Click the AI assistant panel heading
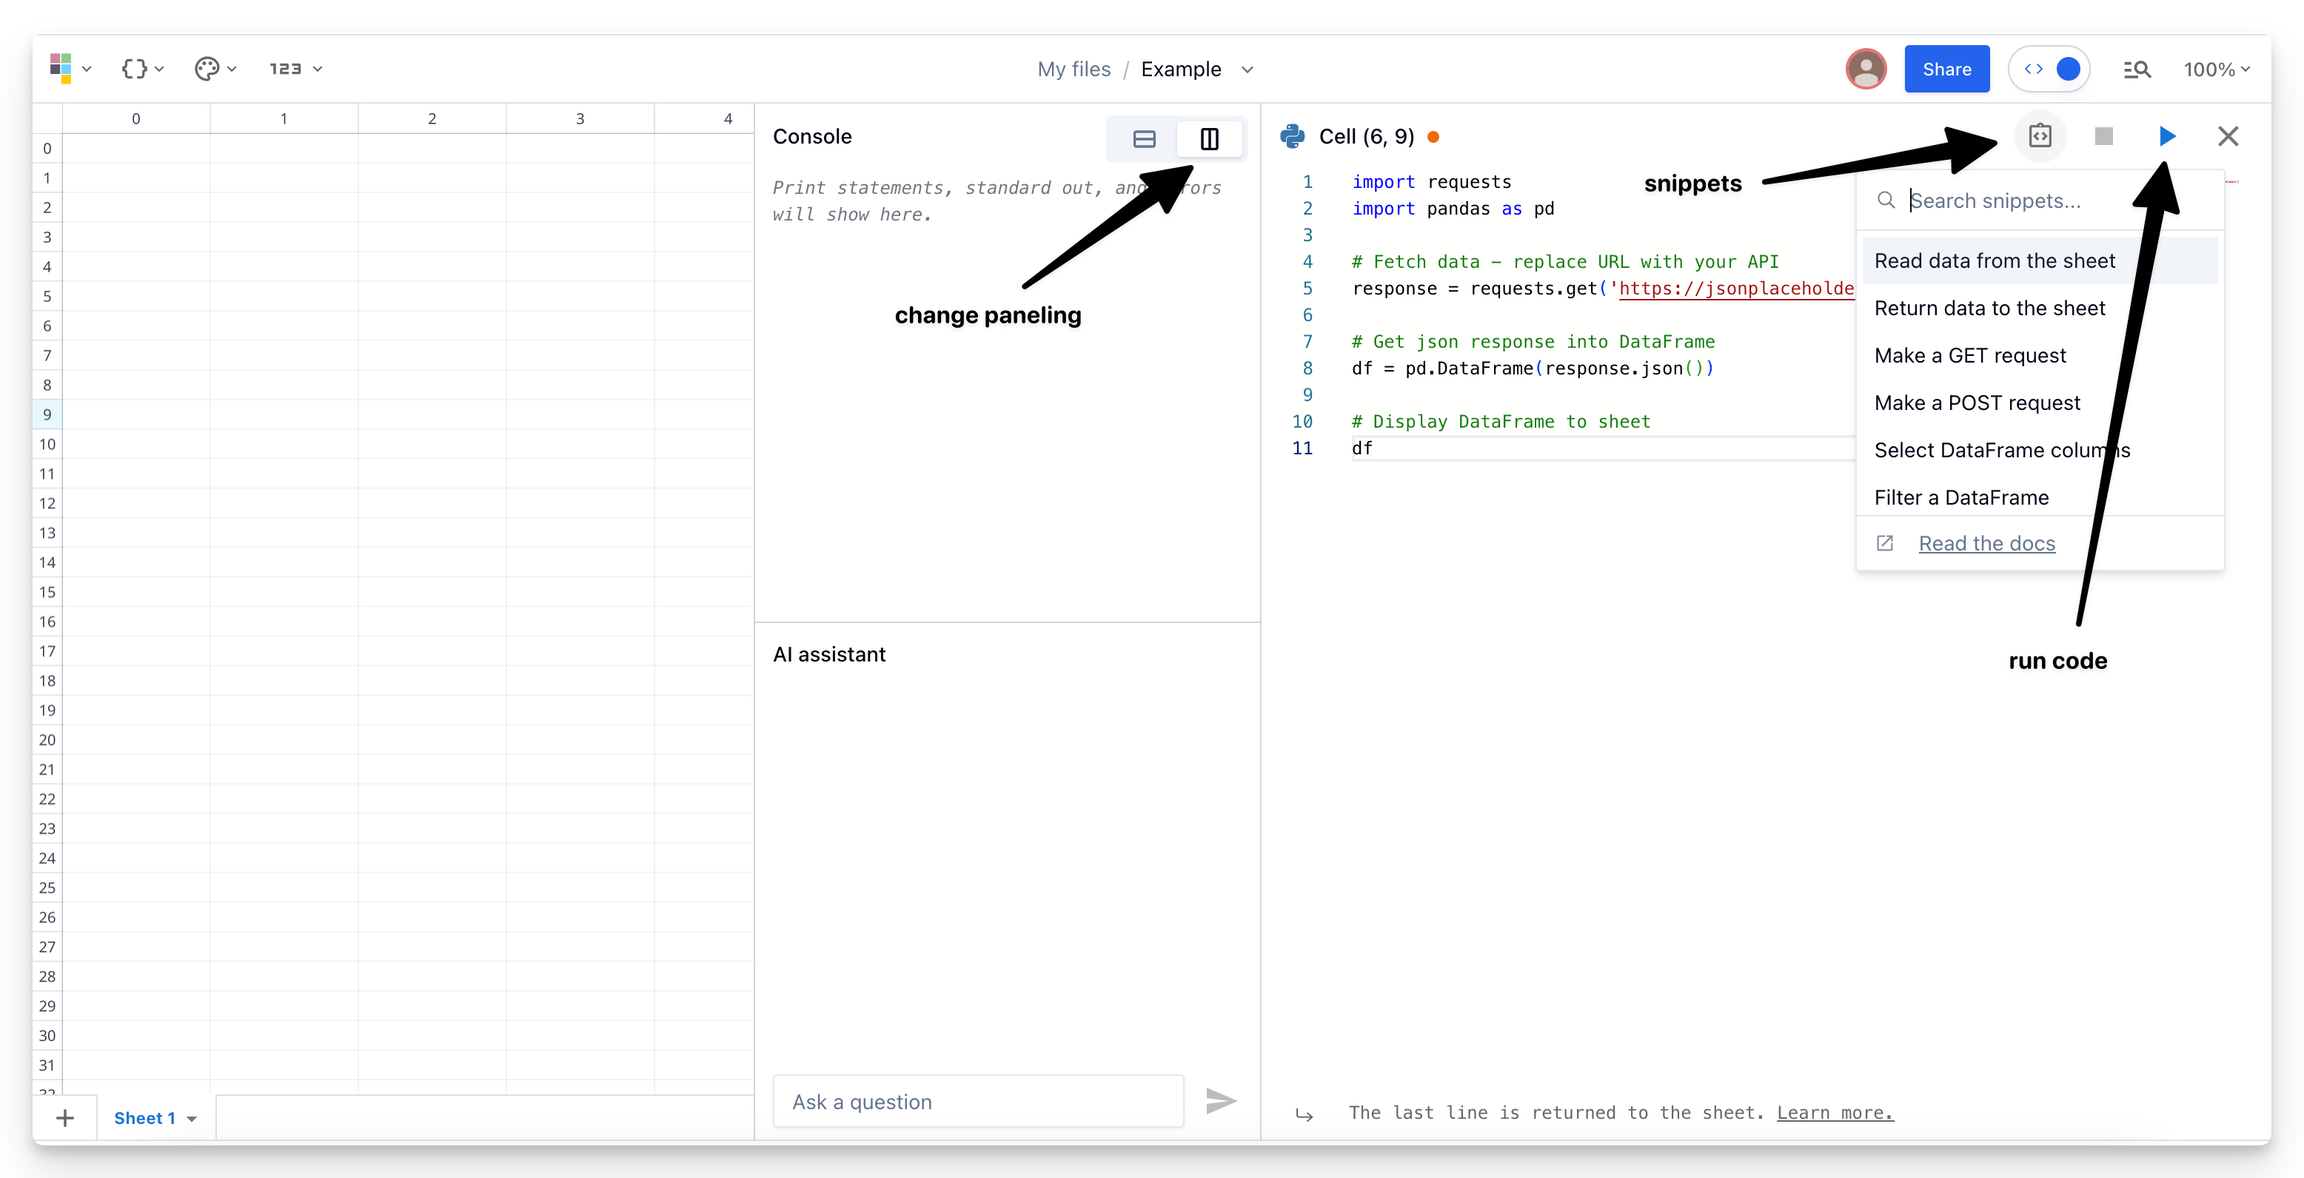The width and height of the screenshot is (2304, 1178). [829, 654]
